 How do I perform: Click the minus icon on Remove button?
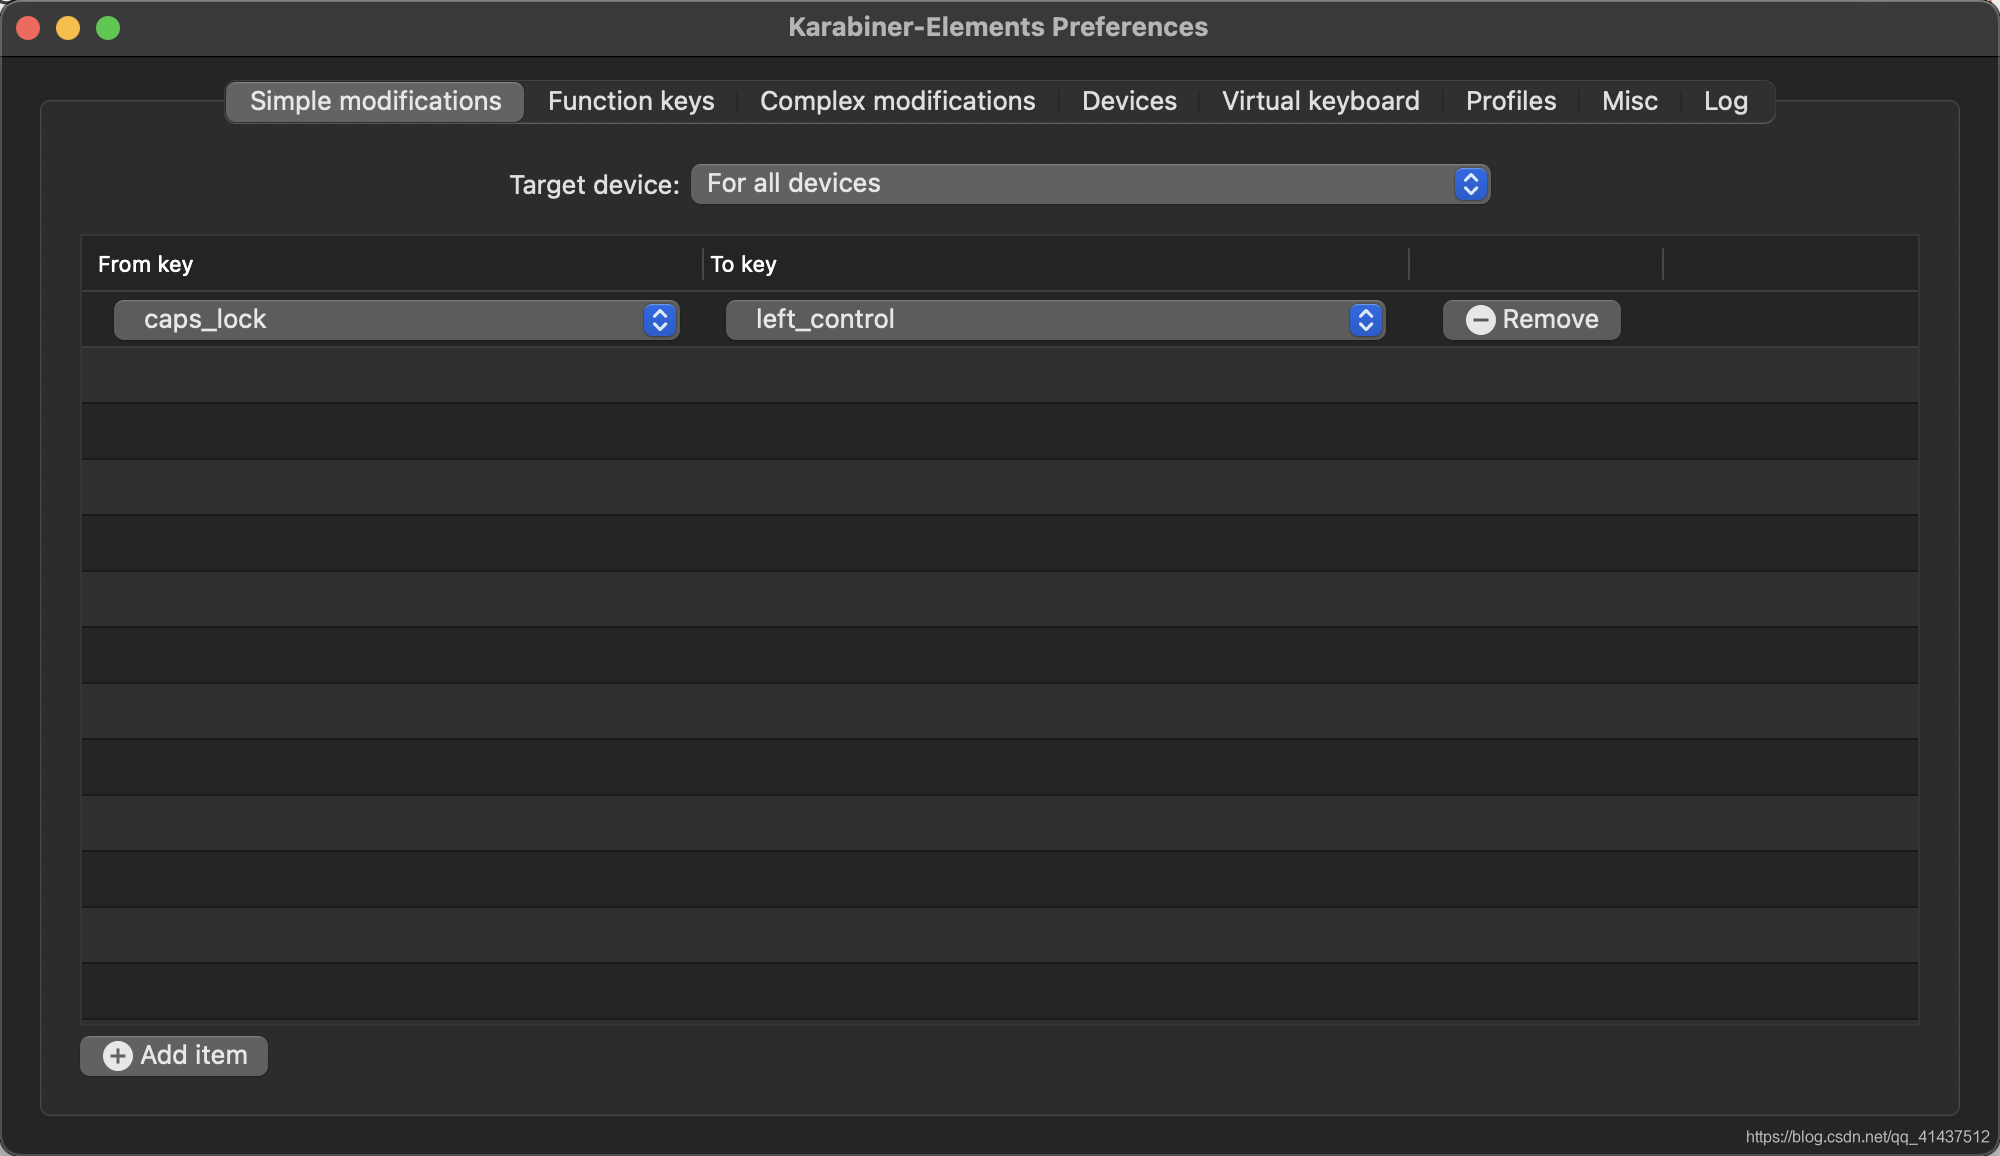[1480, 320]
